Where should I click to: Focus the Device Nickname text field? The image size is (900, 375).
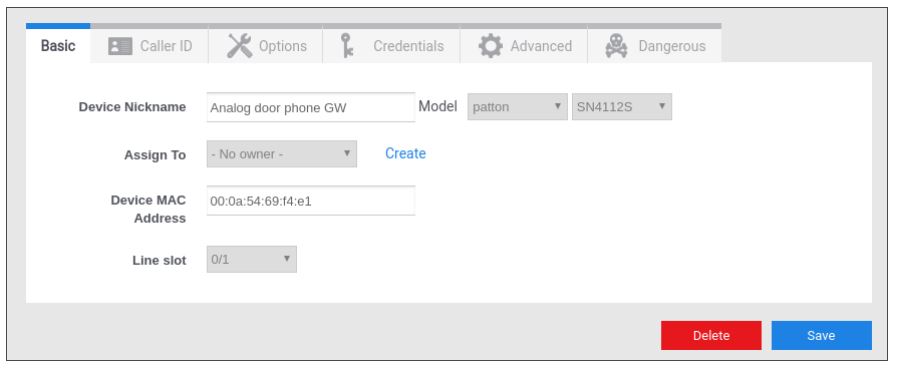(x=311, y=107)
